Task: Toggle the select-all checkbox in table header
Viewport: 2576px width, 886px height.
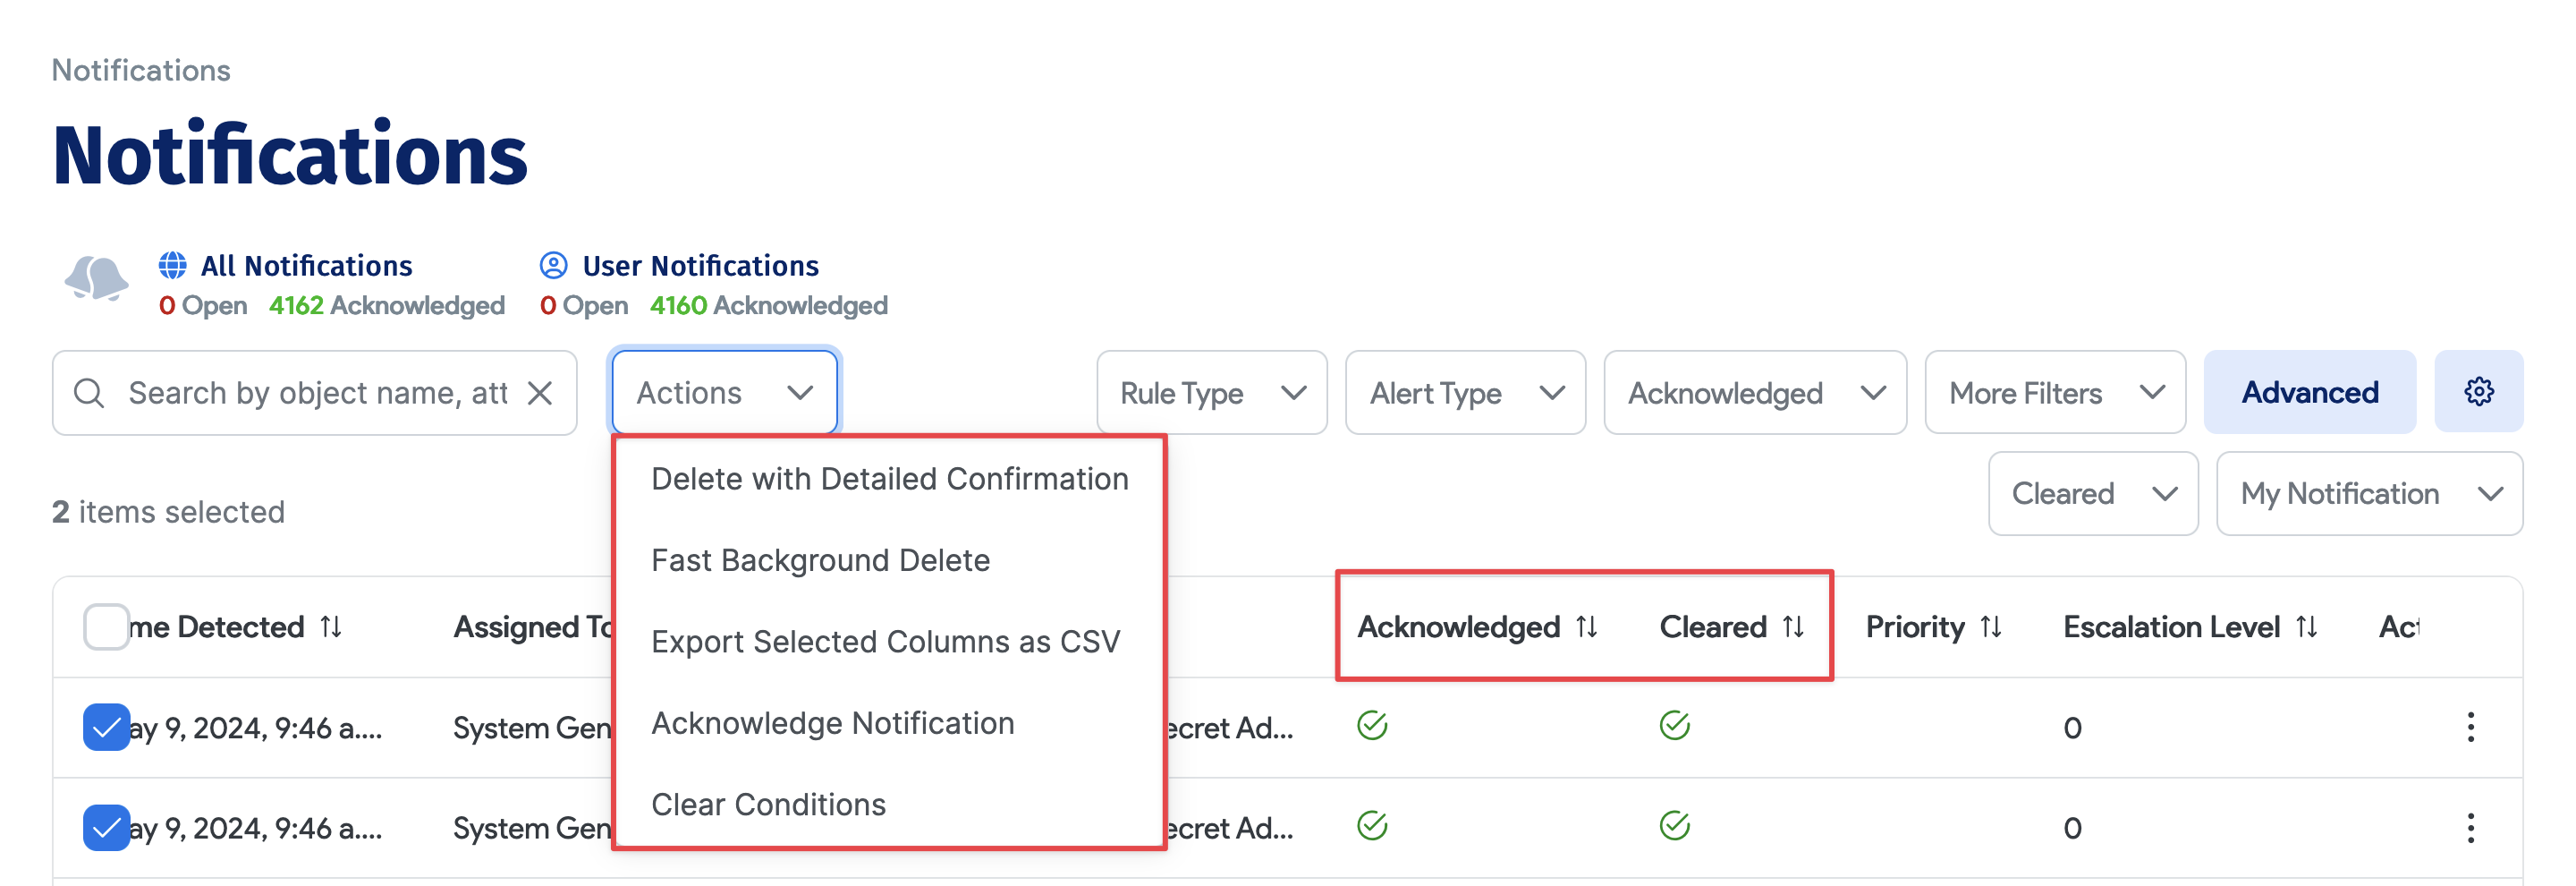Action: pyautogui.click(x=105, y=627)
